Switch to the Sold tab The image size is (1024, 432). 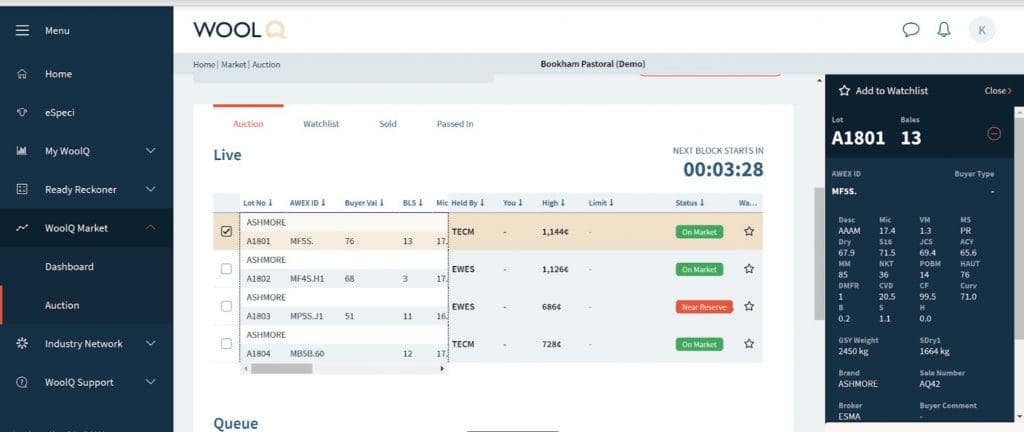[x=388, y=124]
